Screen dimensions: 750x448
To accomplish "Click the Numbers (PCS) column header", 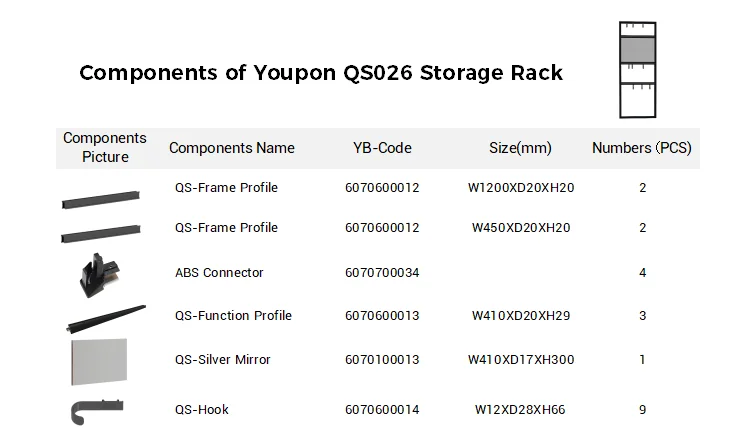I will coord(642,148).
